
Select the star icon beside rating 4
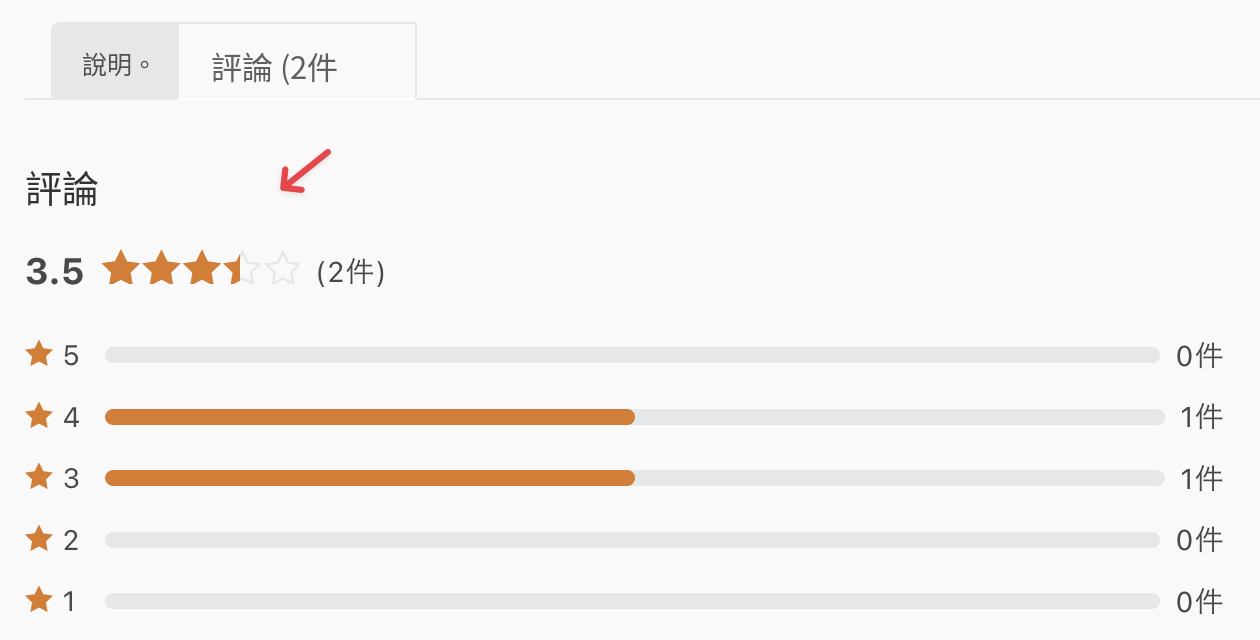(39, 416)
